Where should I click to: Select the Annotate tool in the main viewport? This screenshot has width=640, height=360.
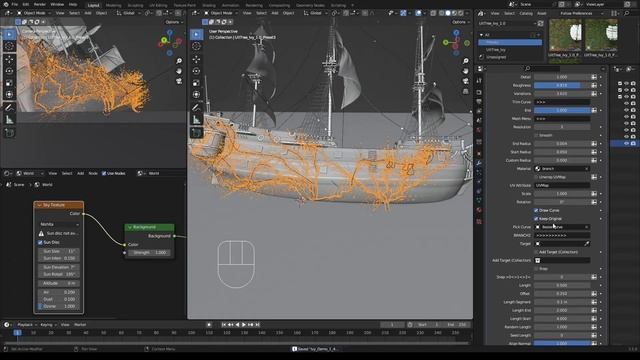pos(196,108)
